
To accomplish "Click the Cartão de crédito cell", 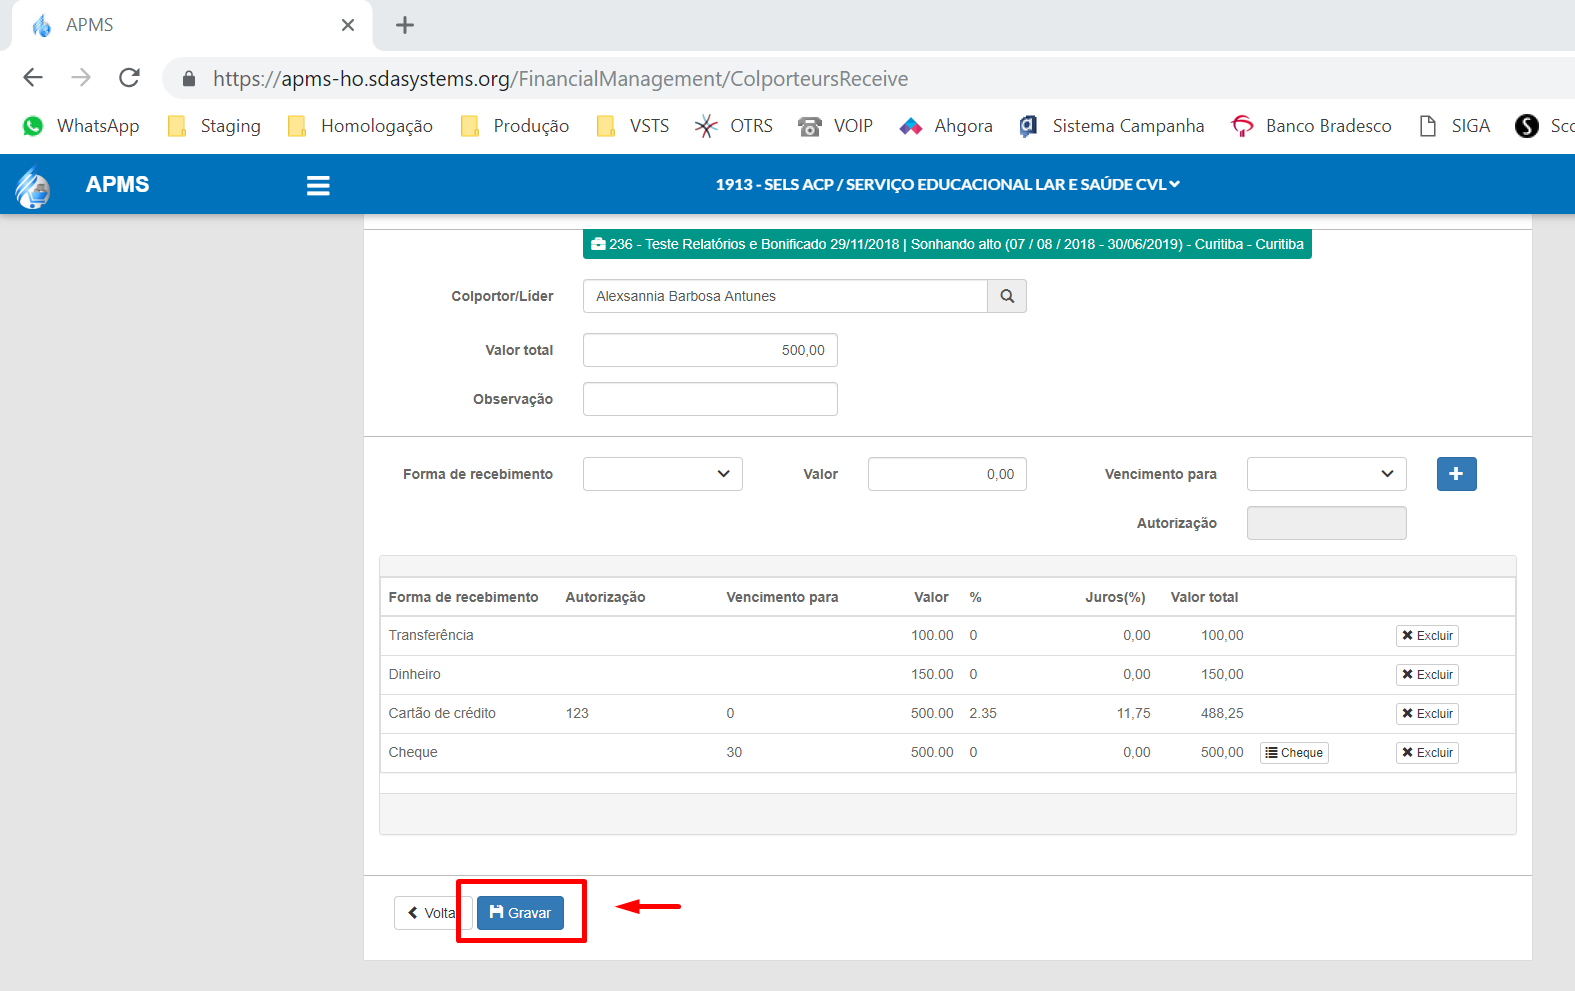I will [x=442, y=713].
